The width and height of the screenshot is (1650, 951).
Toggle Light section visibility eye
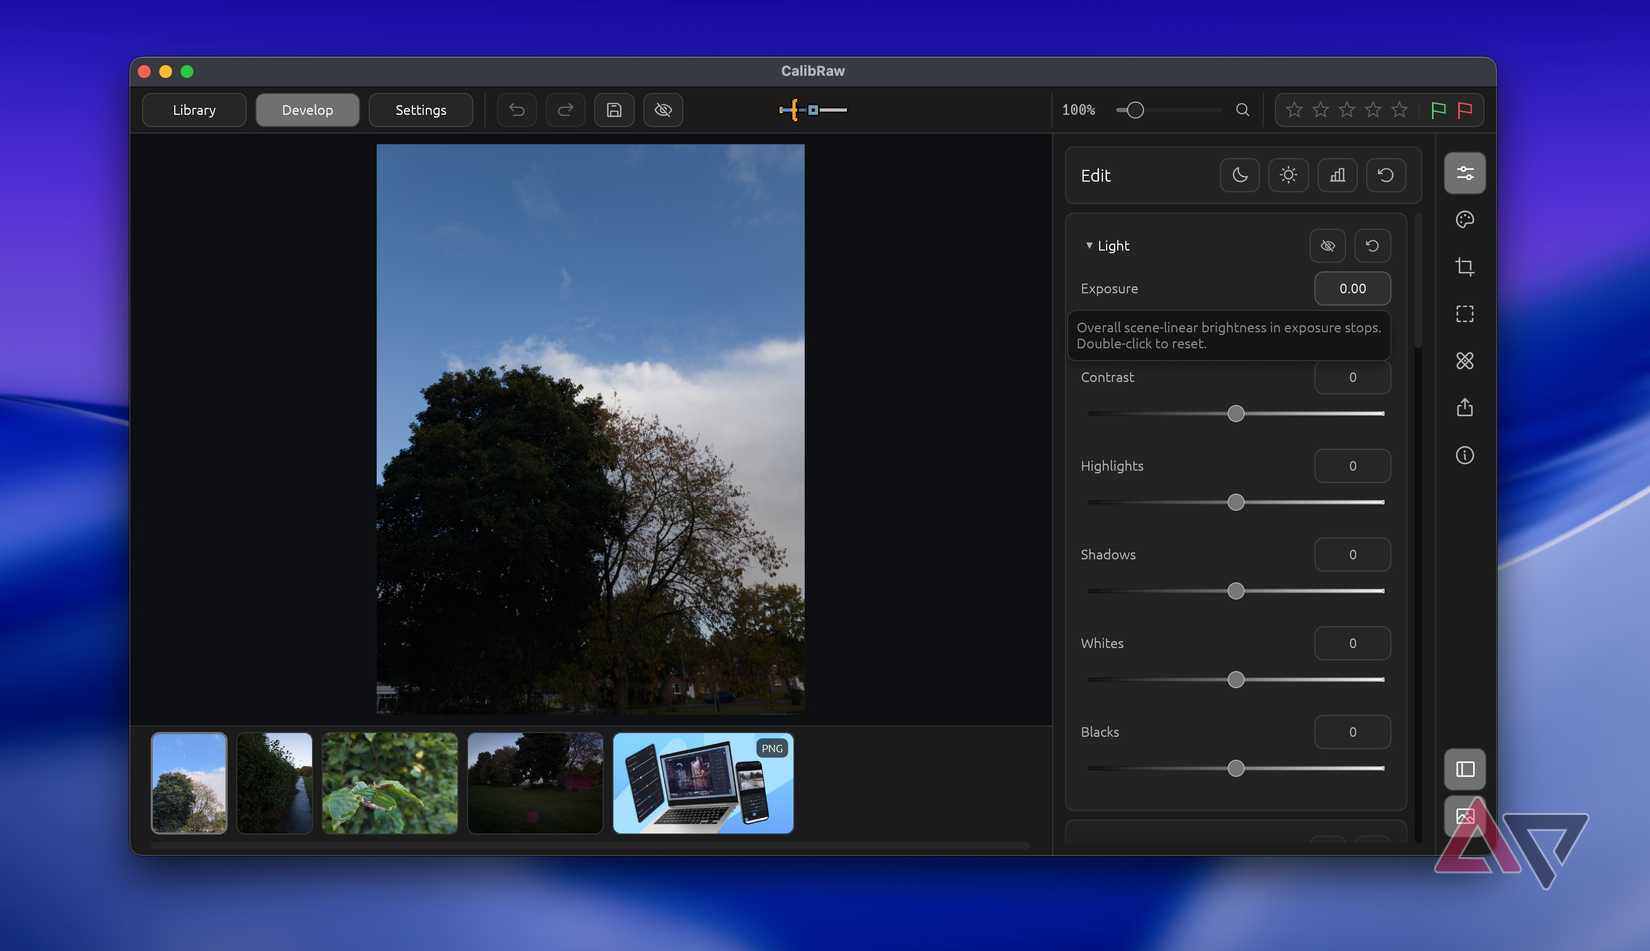[x=1328, y=246]
